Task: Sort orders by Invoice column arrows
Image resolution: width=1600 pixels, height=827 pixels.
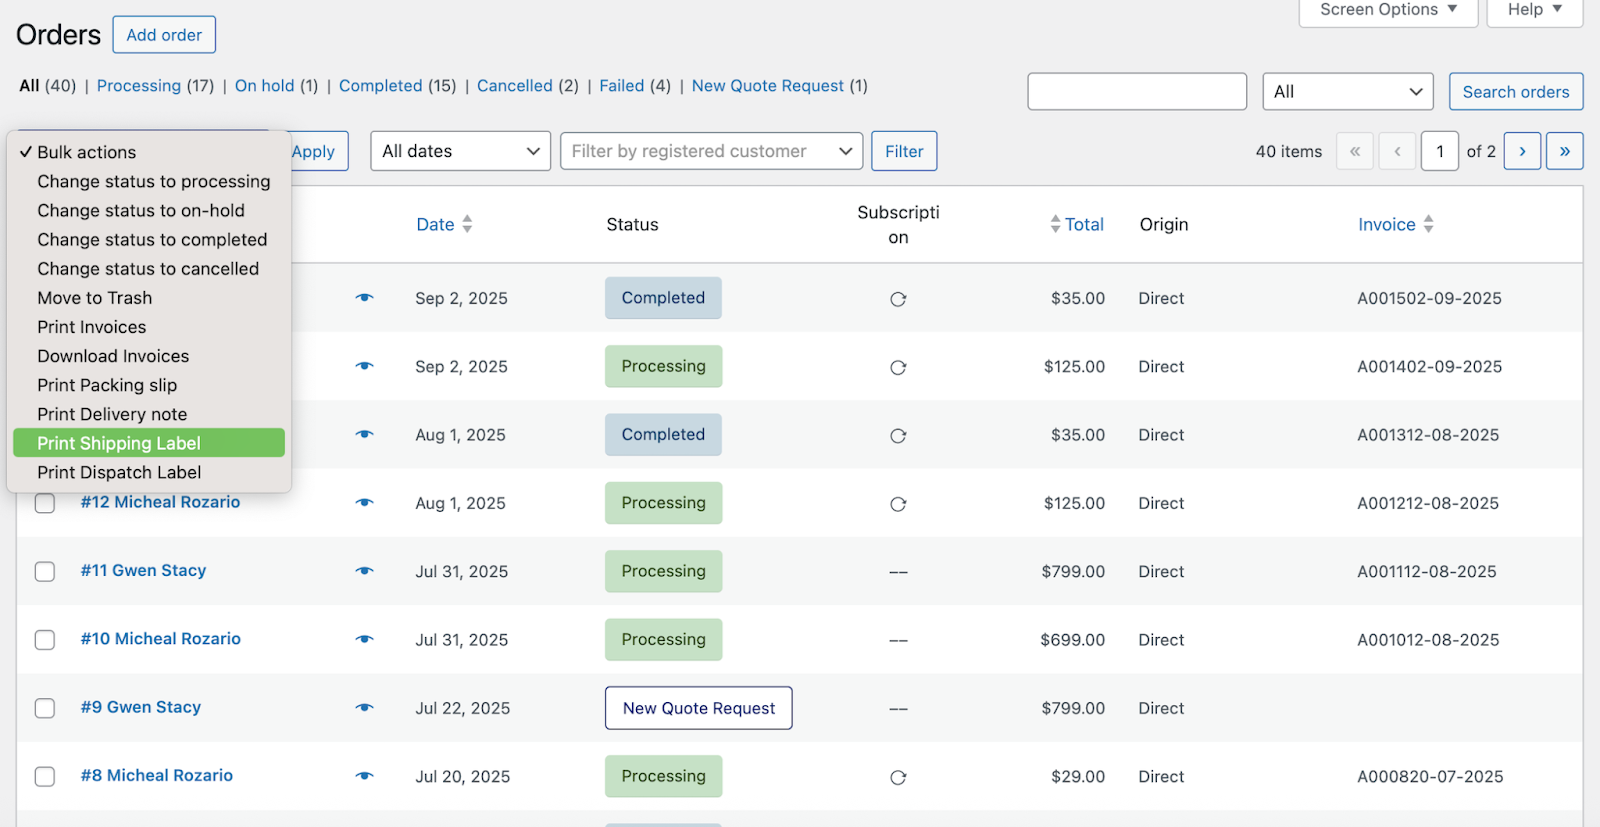Action: pos(1429,224)
